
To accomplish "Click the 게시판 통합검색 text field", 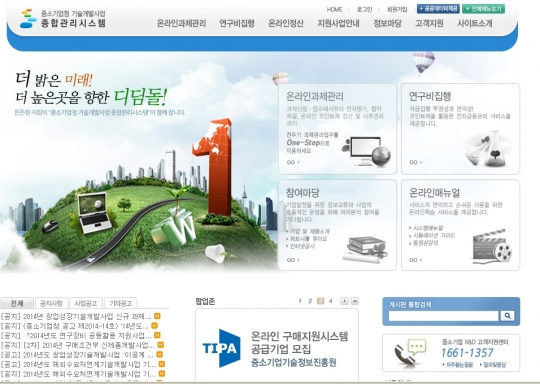I will coord(444,316).
